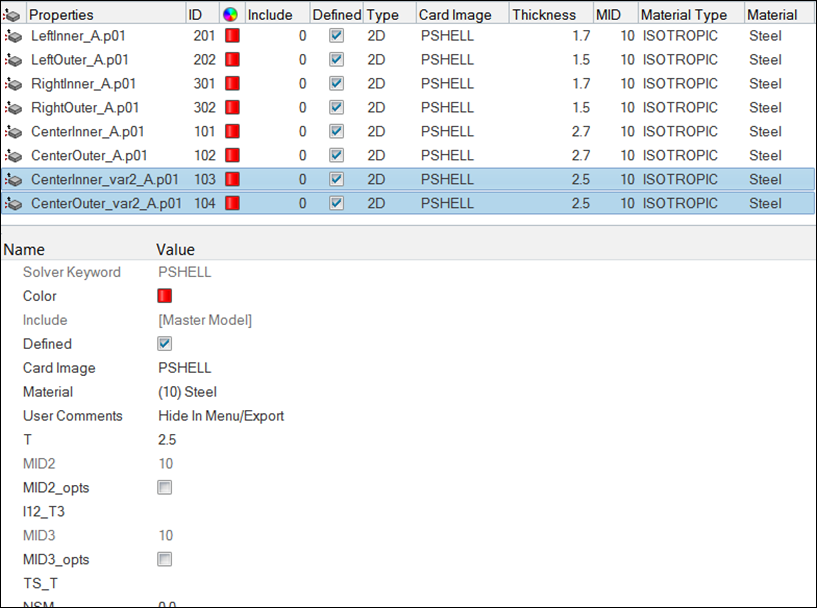Screen dimensions: 820x609
Task: Enable the MID2_opts checkbox
Action: coord(165,488)
